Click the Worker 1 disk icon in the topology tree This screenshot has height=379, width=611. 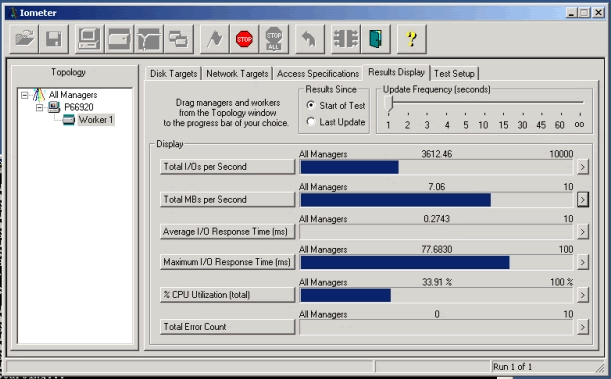pyautogui.click(x=69, y=120)
